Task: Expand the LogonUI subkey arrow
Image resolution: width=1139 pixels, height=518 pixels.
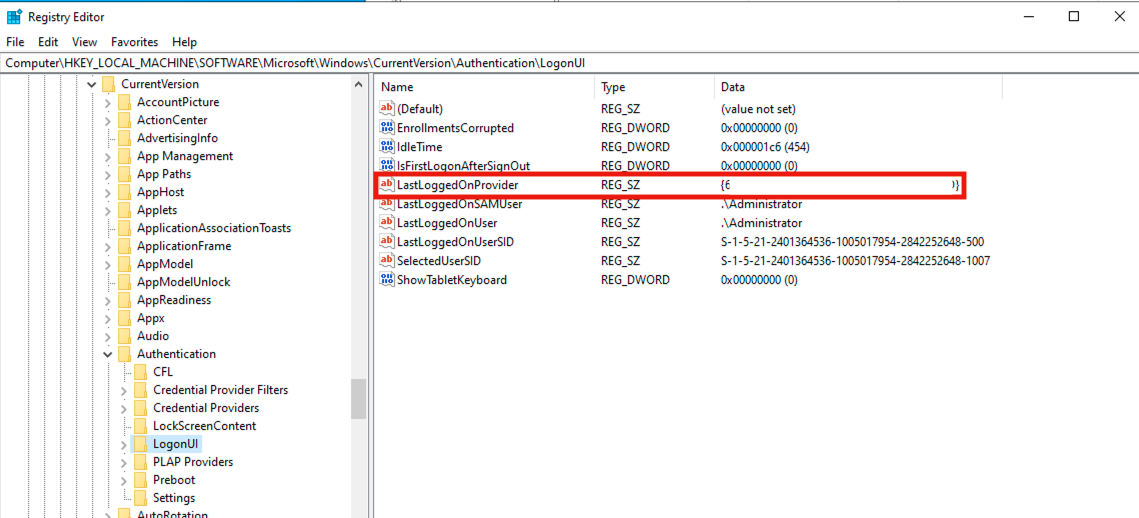Action: click(124, 444)
